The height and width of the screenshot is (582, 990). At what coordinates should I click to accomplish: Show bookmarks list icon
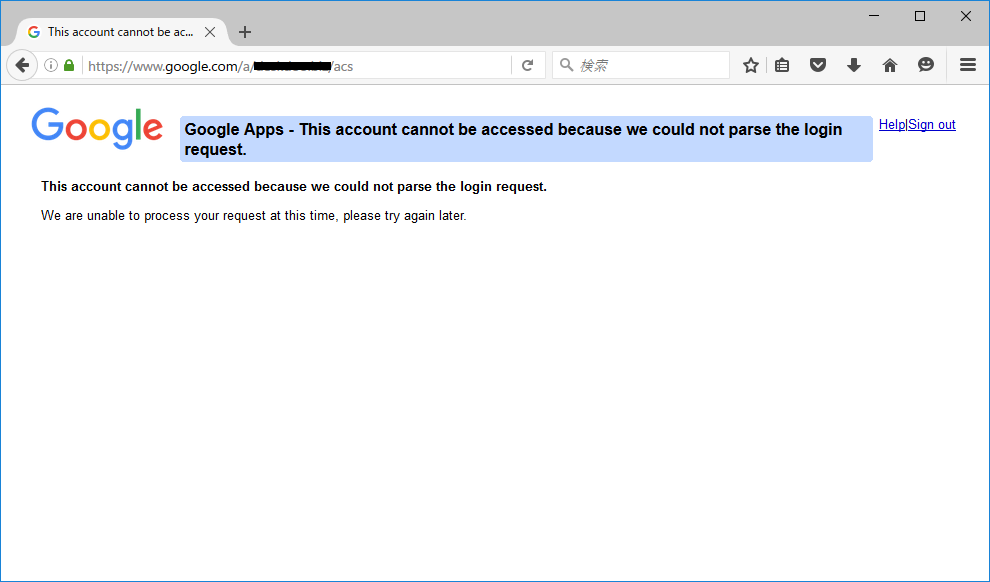tap(782, 65)
